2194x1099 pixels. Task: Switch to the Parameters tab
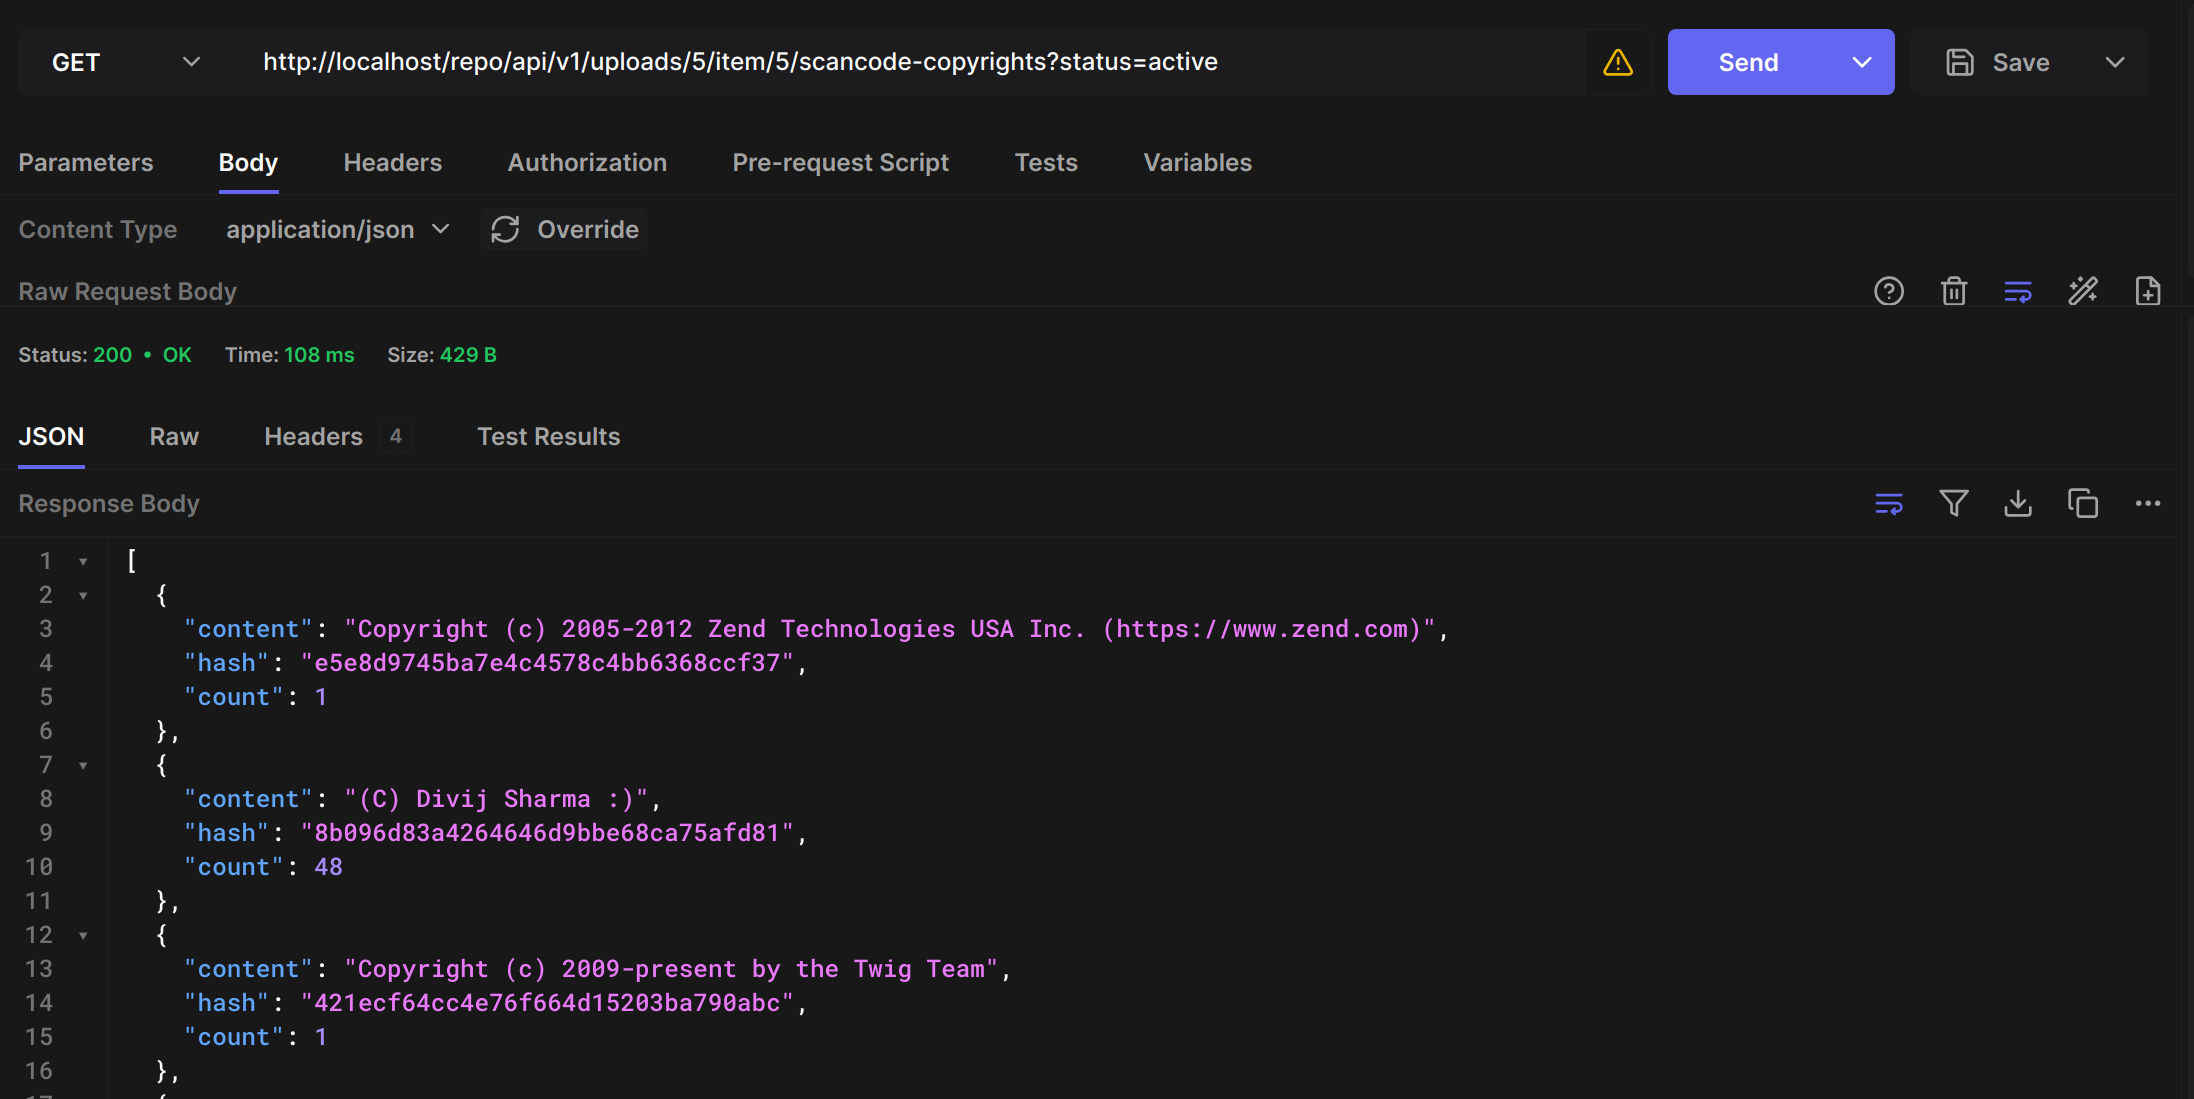(86, 162)
